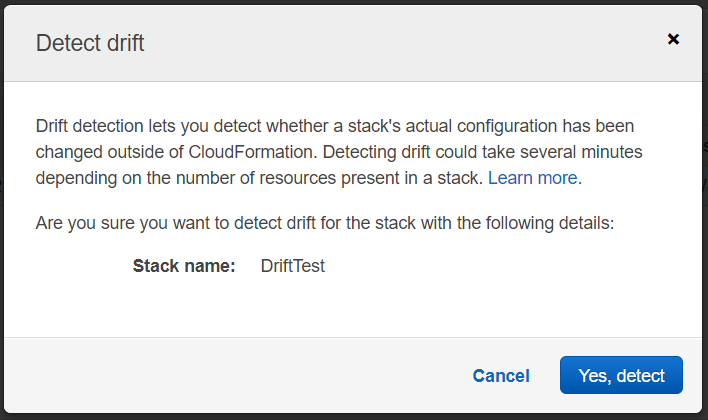Select the DriftTest stack name value
The height and width of the screenshot is (420, 708).
click(x=292, y=266)
